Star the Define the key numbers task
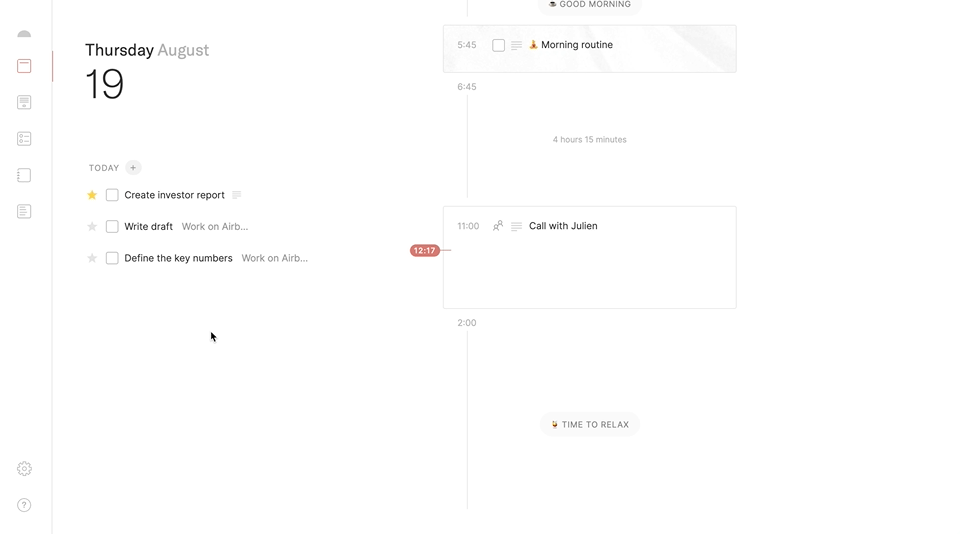Image resolution: width=960 pixels, height=534 pixels. pos(92,258)
